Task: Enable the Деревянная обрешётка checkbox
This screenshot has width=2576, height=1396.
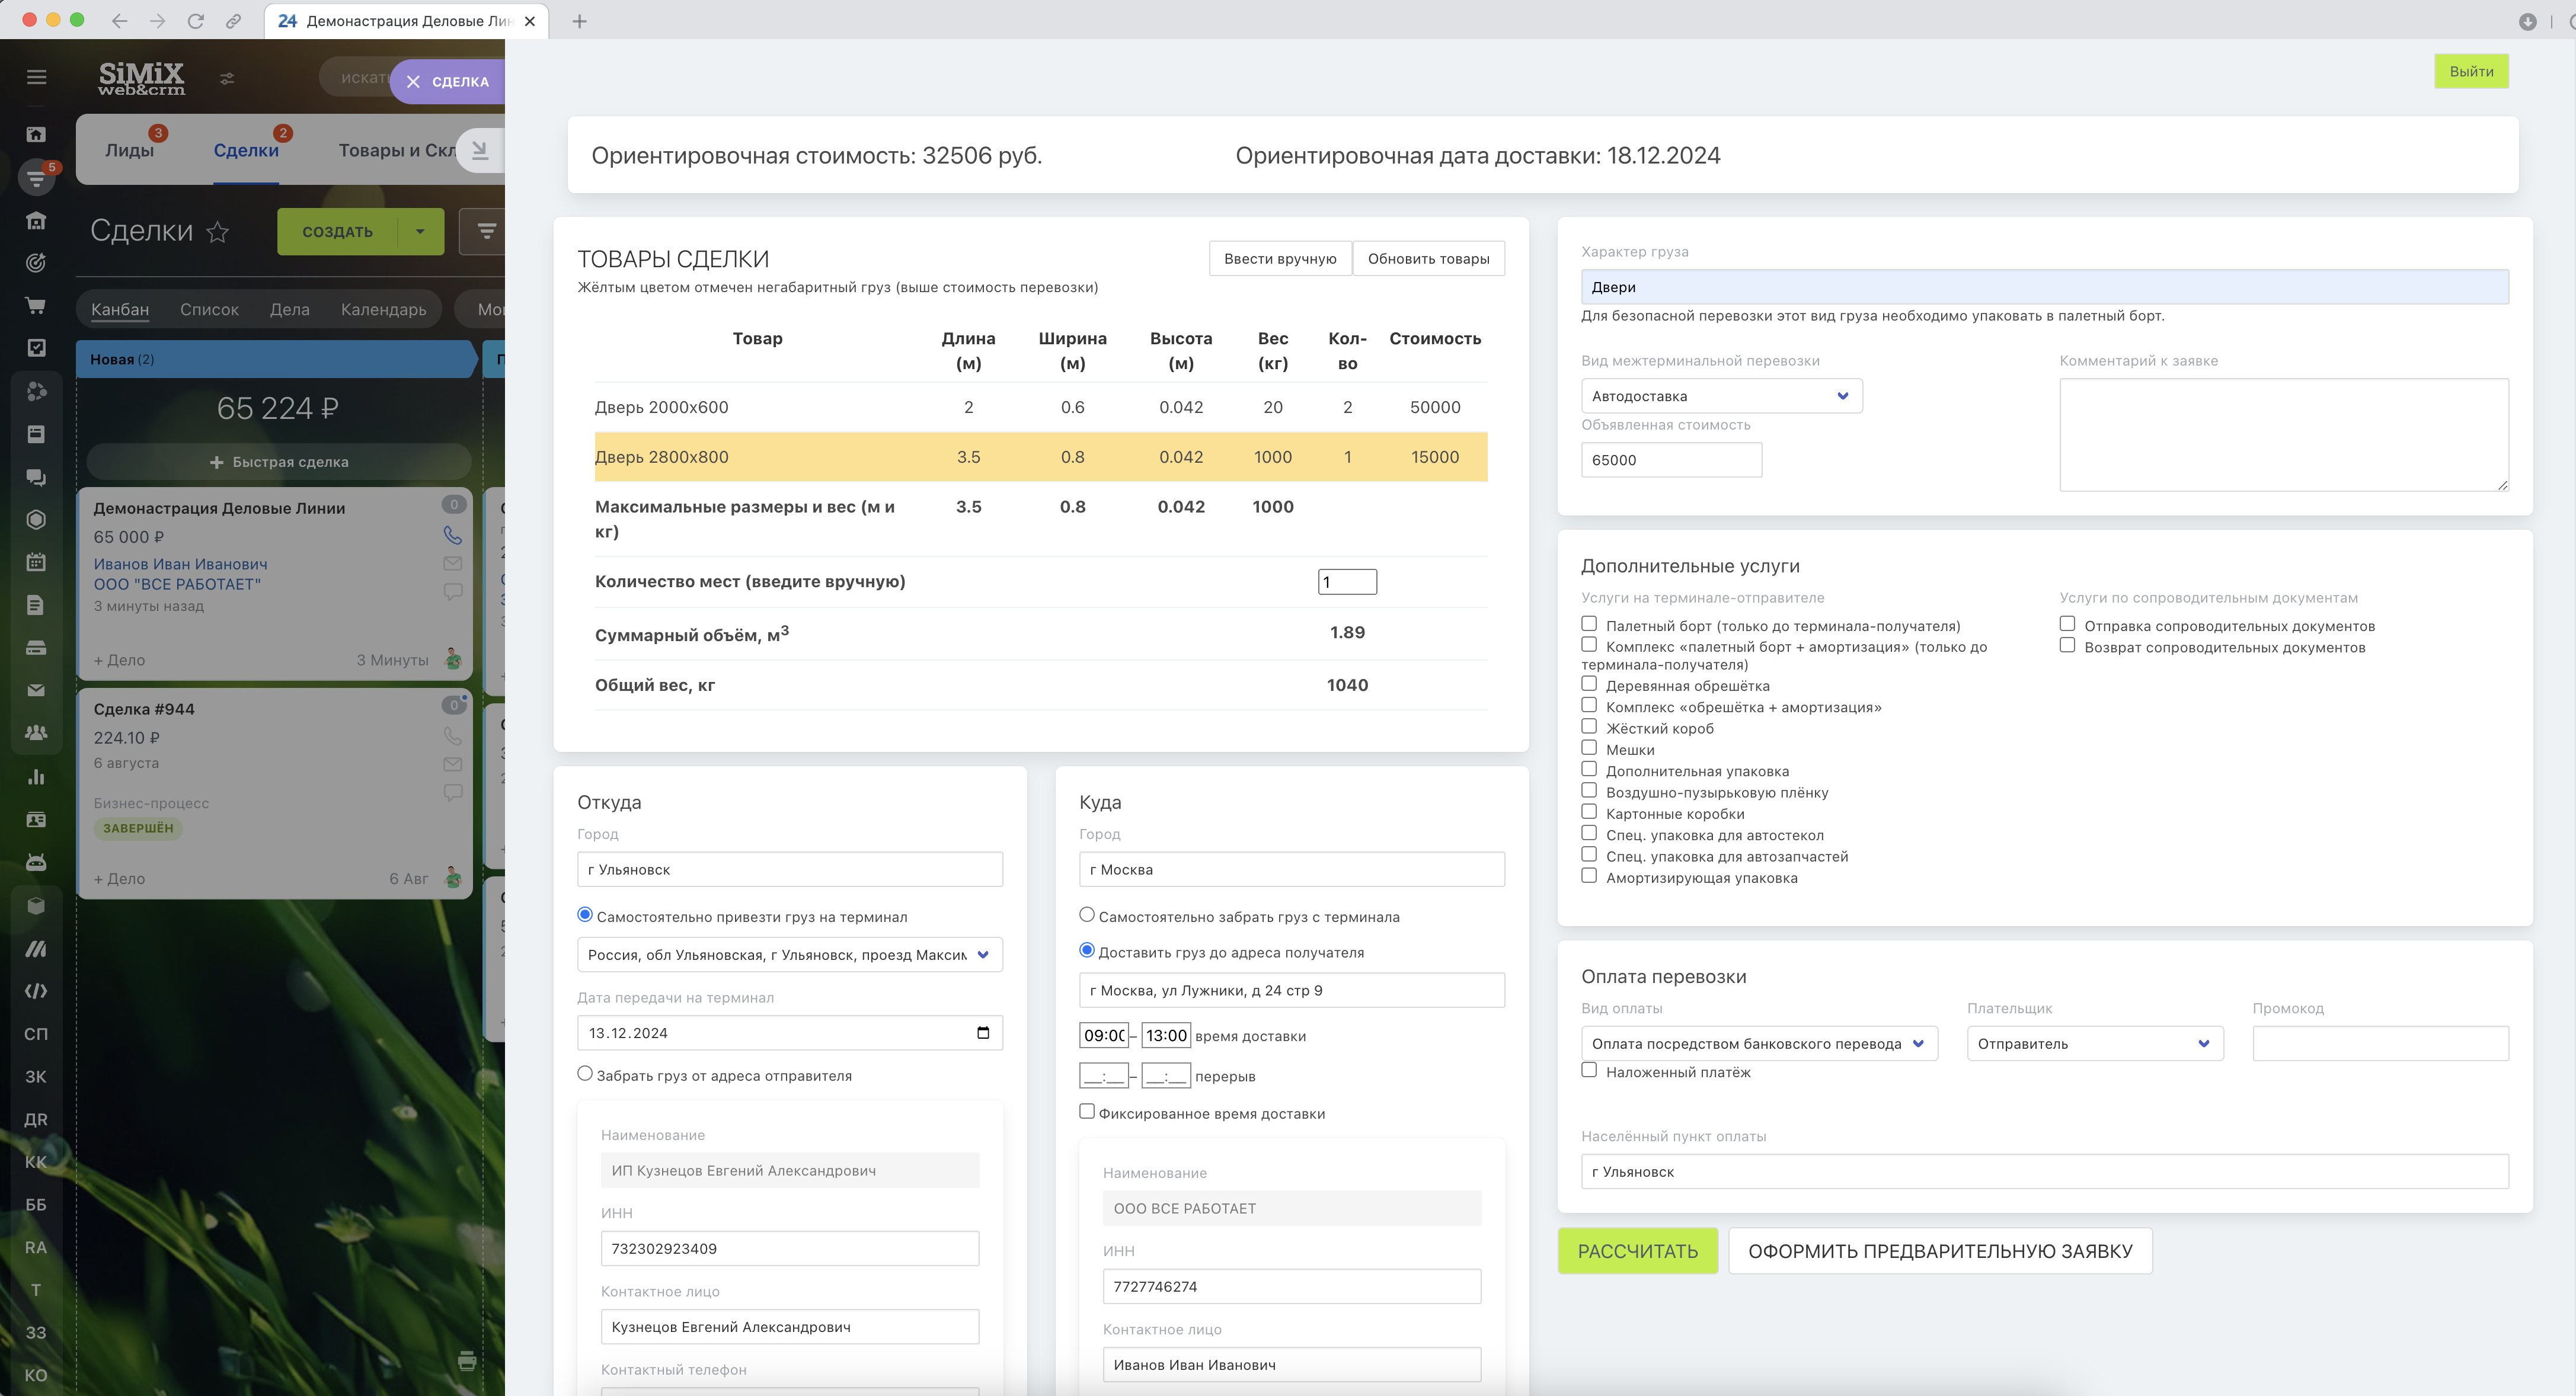Action: [x=1589, y=684]
